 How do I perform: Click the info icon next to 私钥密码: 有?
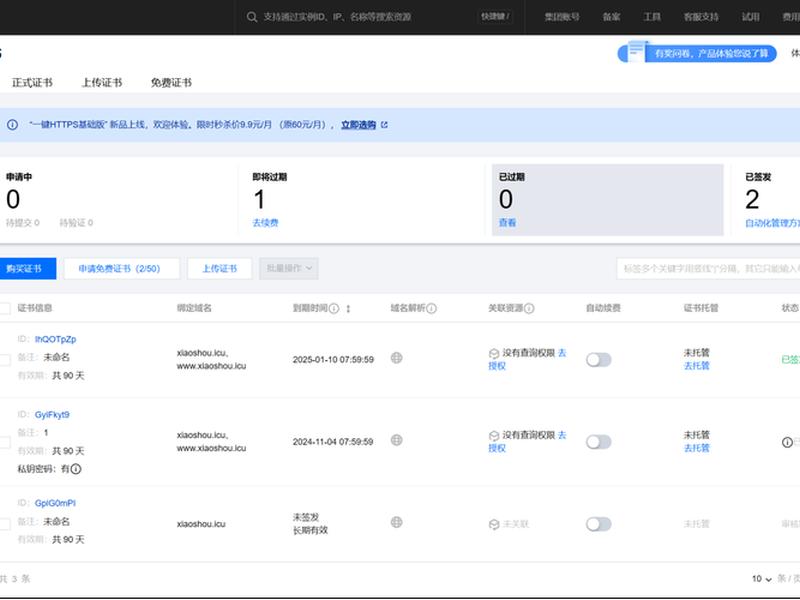click(x=76, y=469)
